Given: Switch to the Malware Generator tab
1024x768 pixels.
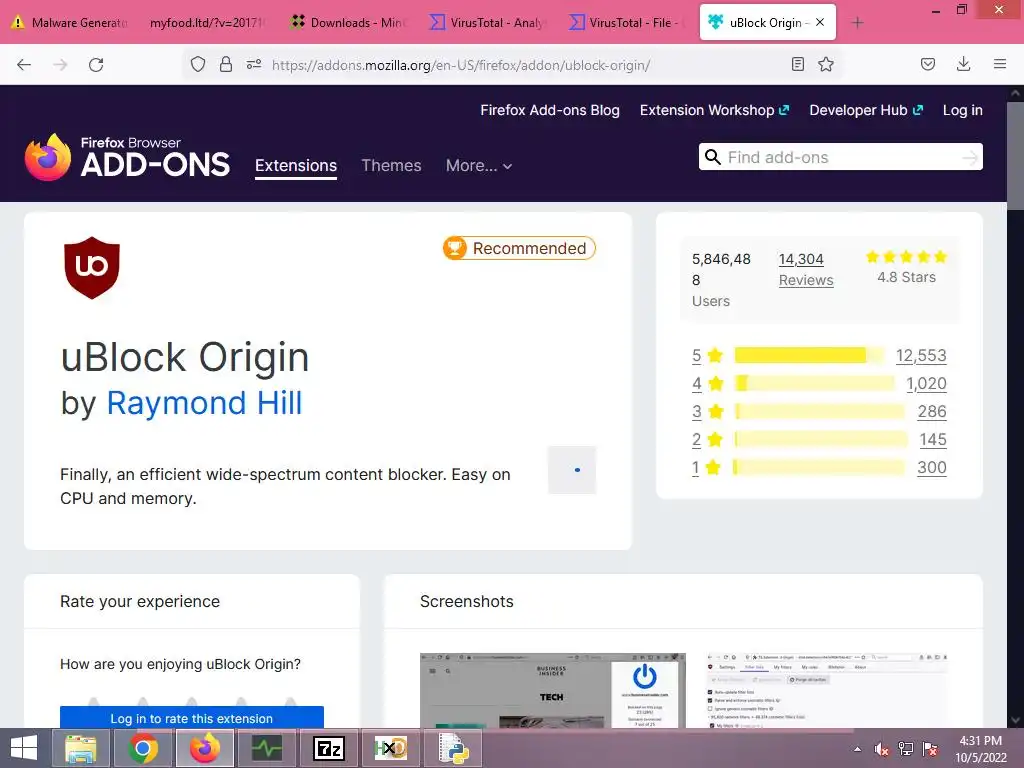Looking at the screenshot, I should click(69, 23).
